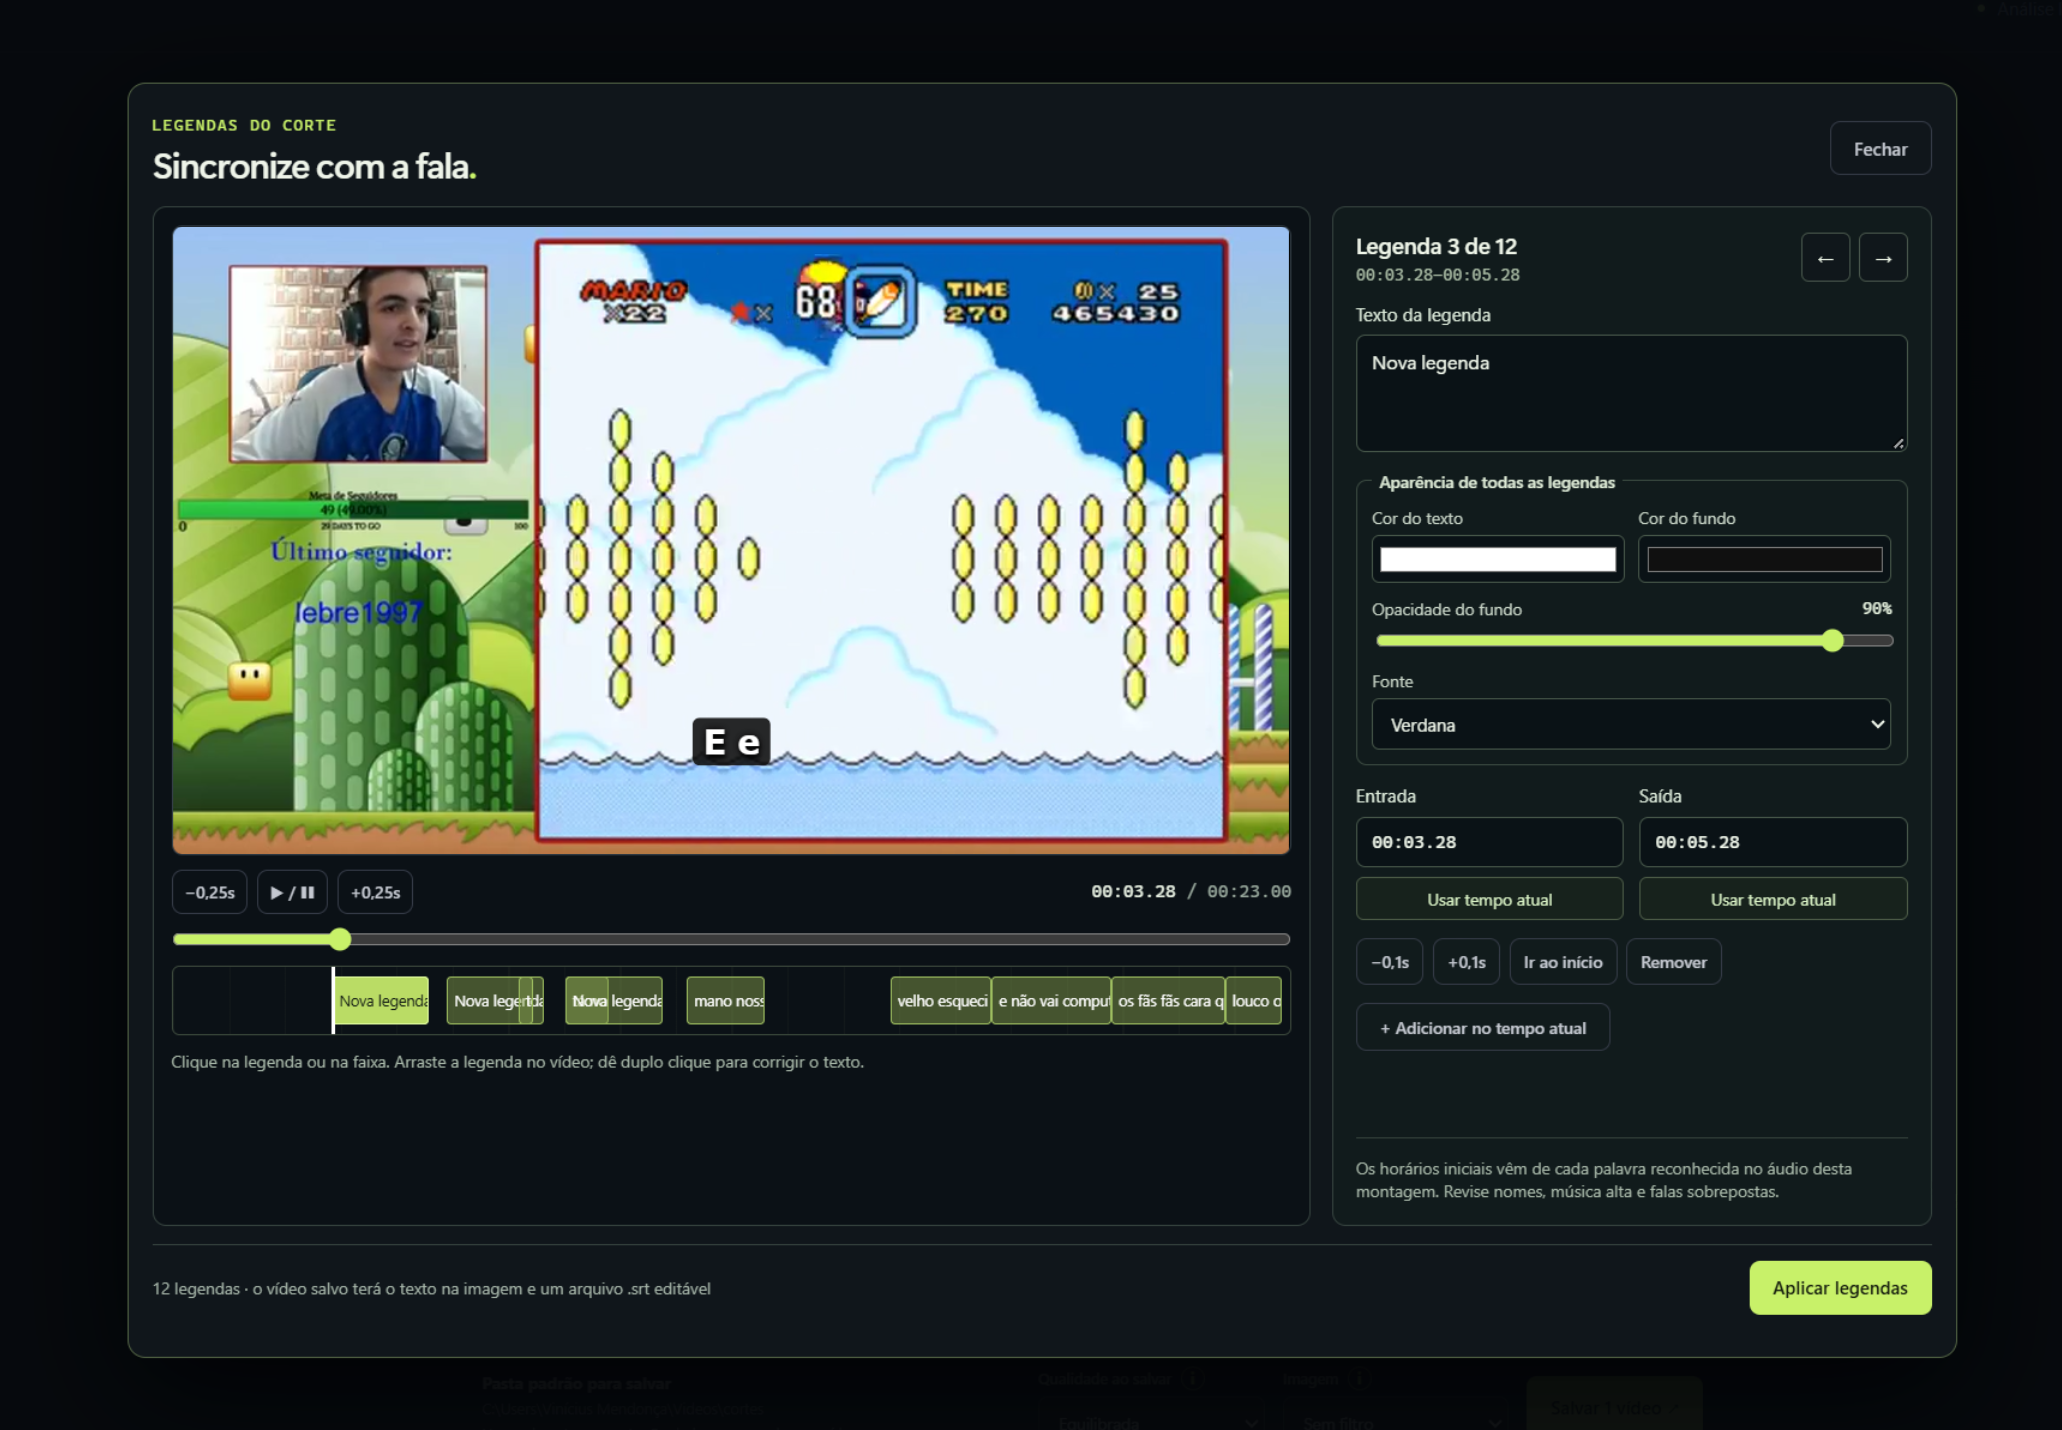The height and width of the screenshot is (1430, 2062).
Task: Click Aplicar legendas button
Action: tap(1840, 1288)
